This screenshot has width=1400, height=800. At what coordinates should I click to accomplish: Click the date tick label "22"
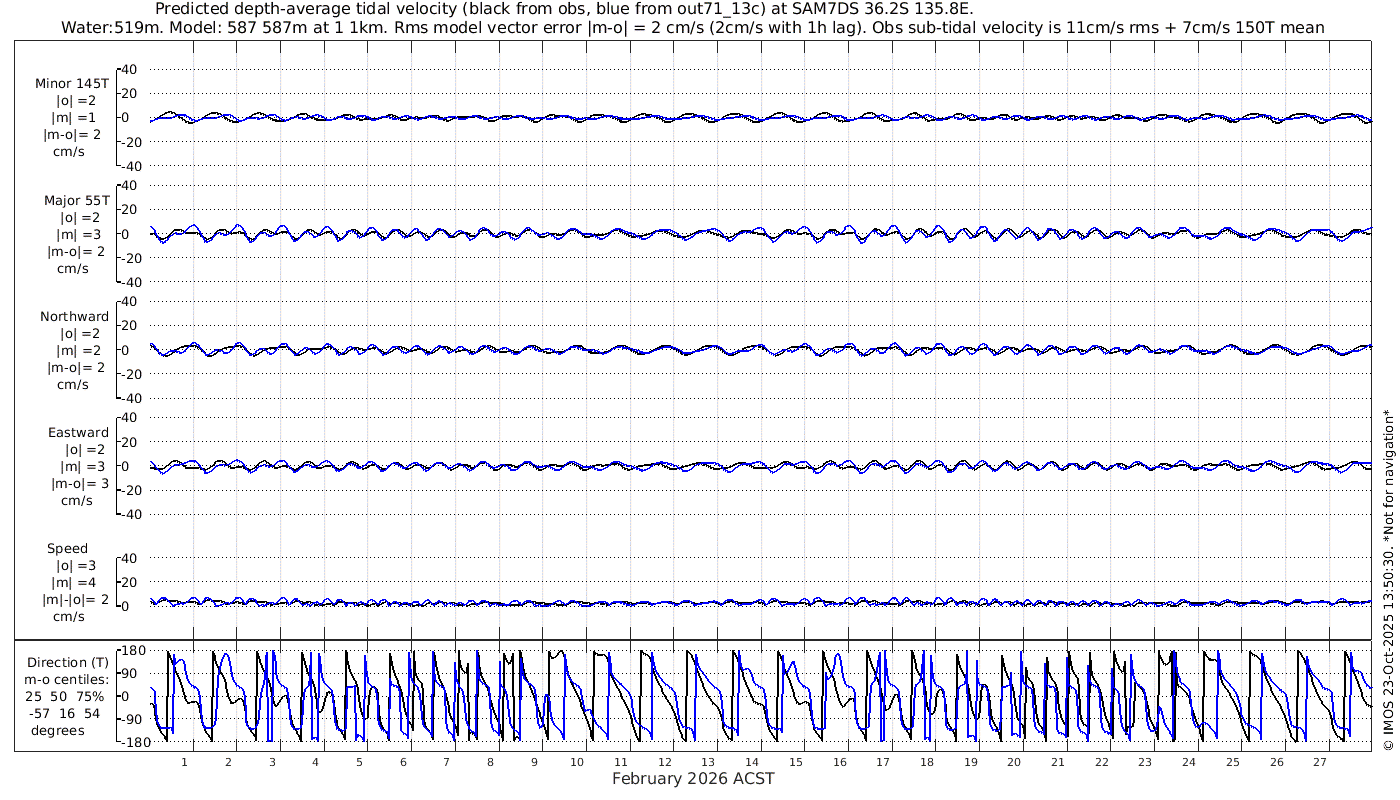1102,762
